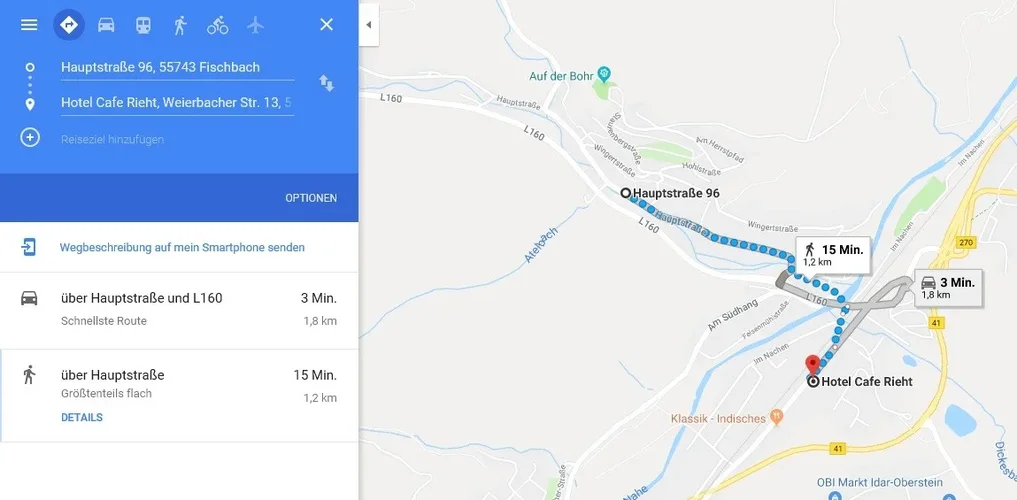Add a destination with plus icon
Image resolution: width=1017 pixels, height=500 pixels.
click(x=30, y=138)
